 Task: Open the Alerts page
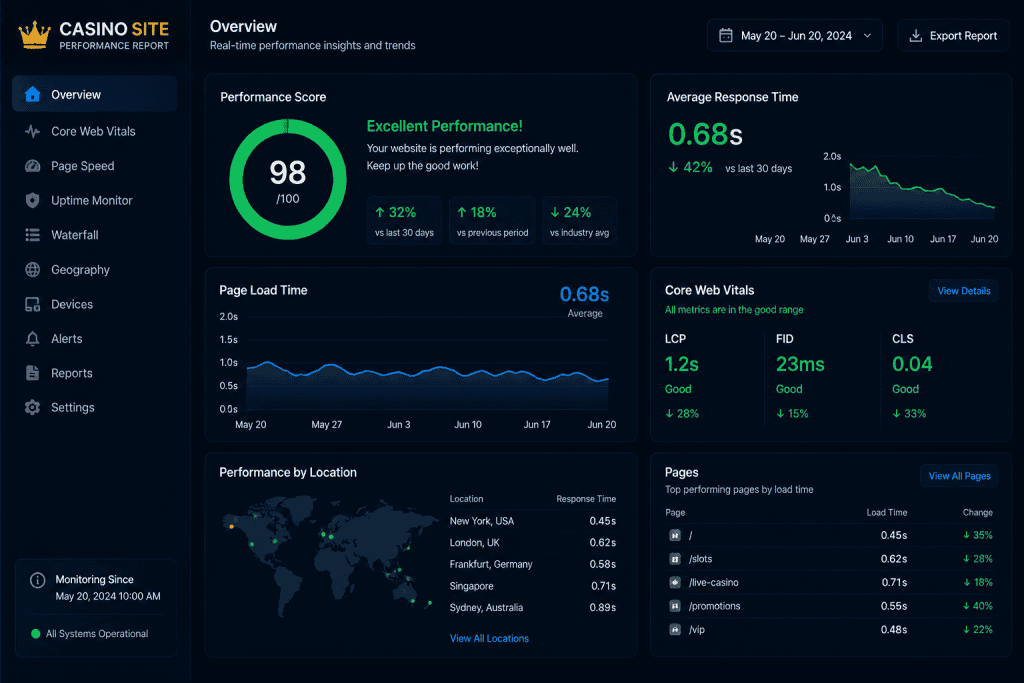[95, 339]
